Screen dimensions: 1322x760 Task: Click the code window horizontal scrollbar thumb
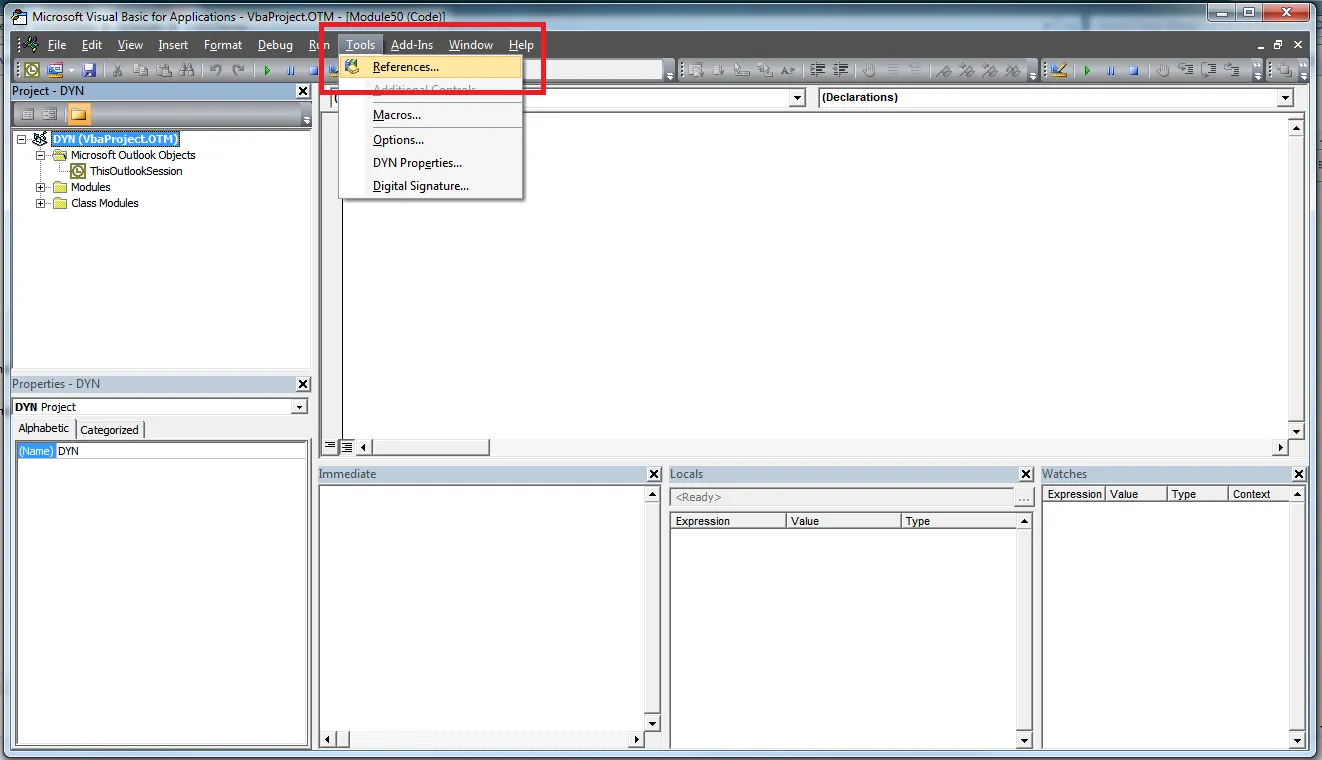coord(430,447)
